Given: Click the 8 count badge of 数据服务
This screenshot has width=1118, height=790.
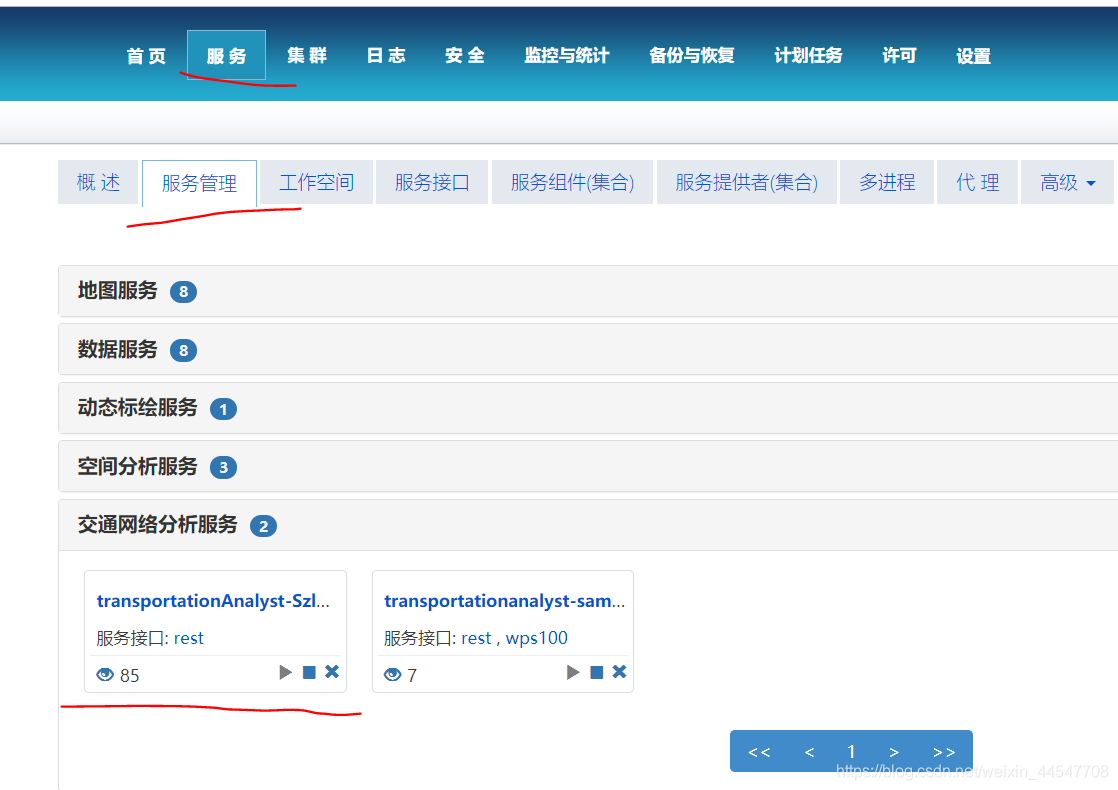Looking at the screenshot, I should tap(183, 350).
